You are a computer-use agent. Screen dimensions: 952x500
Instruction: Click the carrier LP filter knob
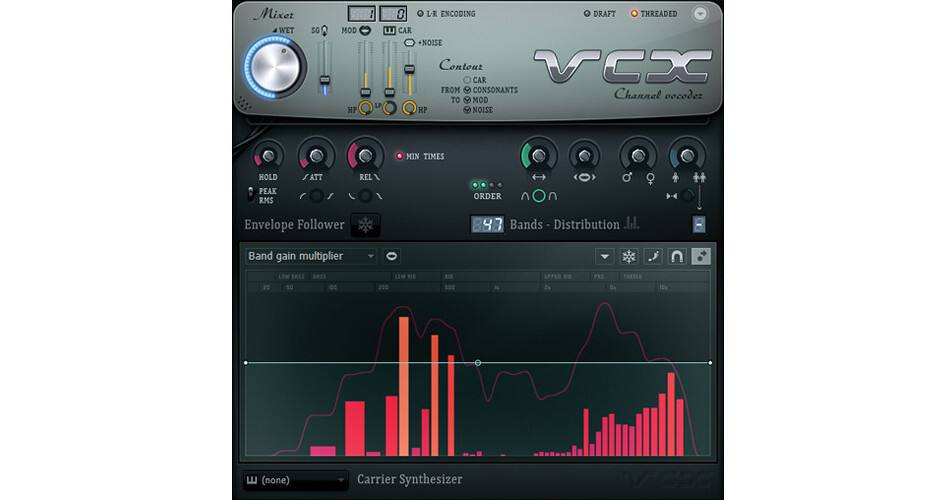389,108
